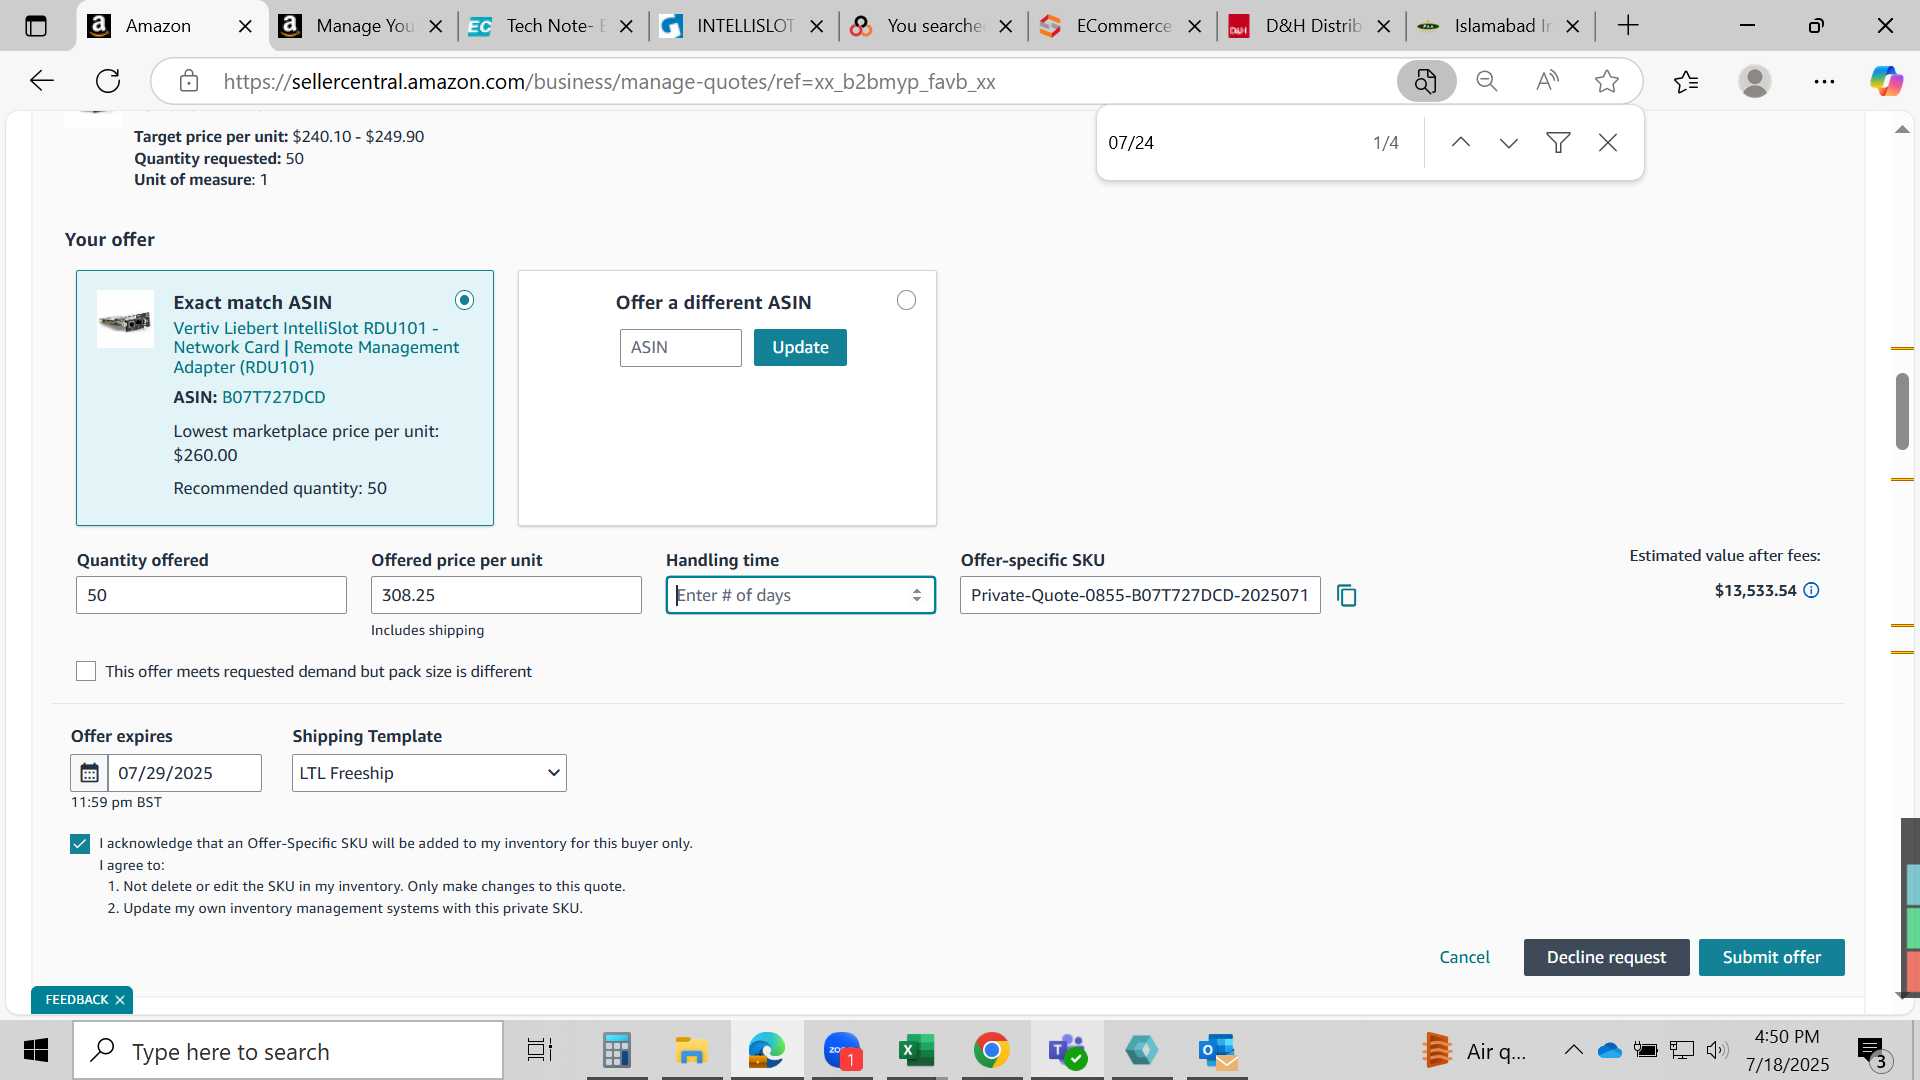Image resolution: width=1920 pixels, height=1080 pixels.
Task: Copy the Offer-specific SKU
Action: 1347,596
